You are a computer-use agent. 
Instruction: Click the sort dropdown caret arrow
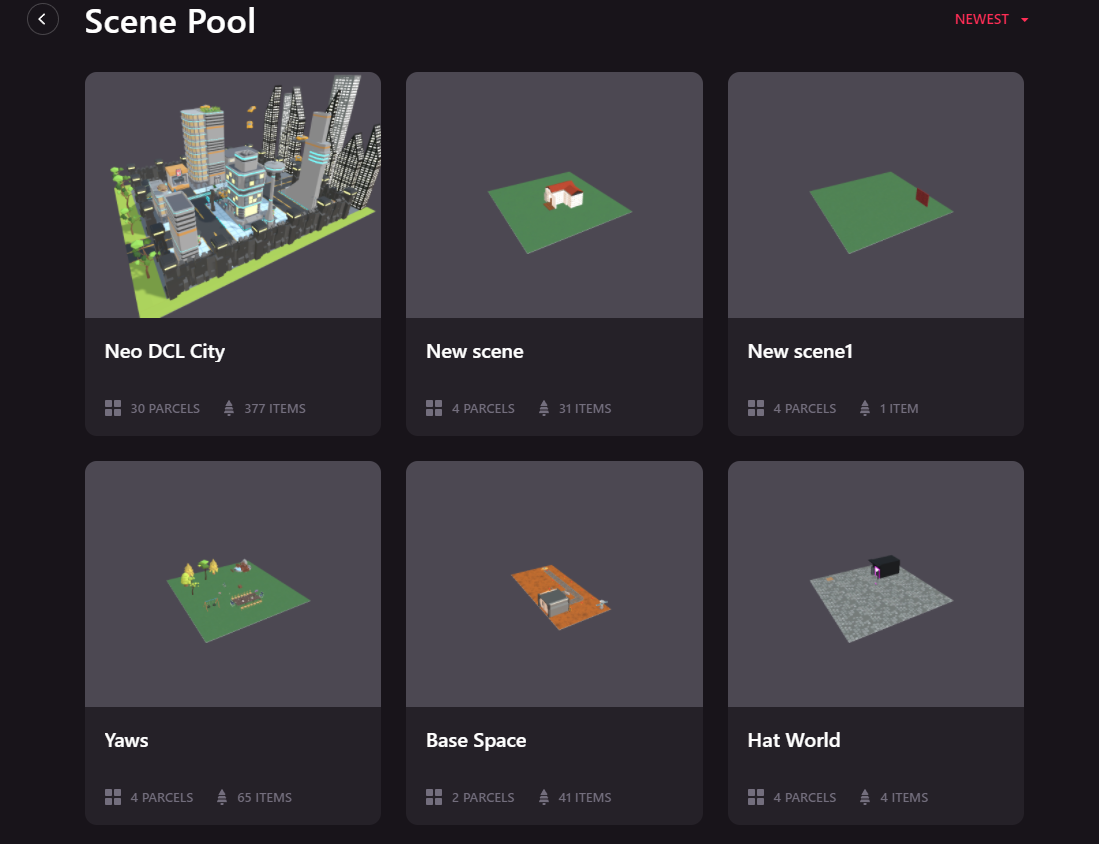pyautogui.click(x=1025, y=20)
